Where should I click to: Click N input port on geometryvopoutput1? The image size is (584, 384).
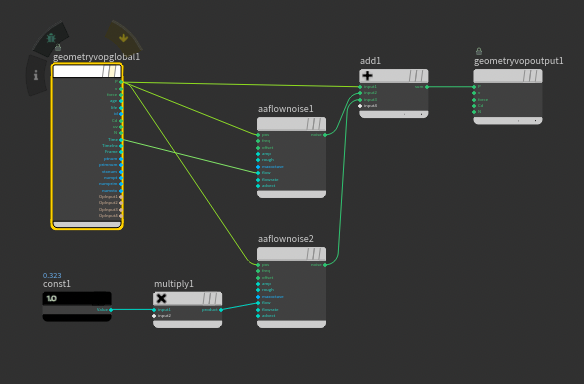coord(474,112)
